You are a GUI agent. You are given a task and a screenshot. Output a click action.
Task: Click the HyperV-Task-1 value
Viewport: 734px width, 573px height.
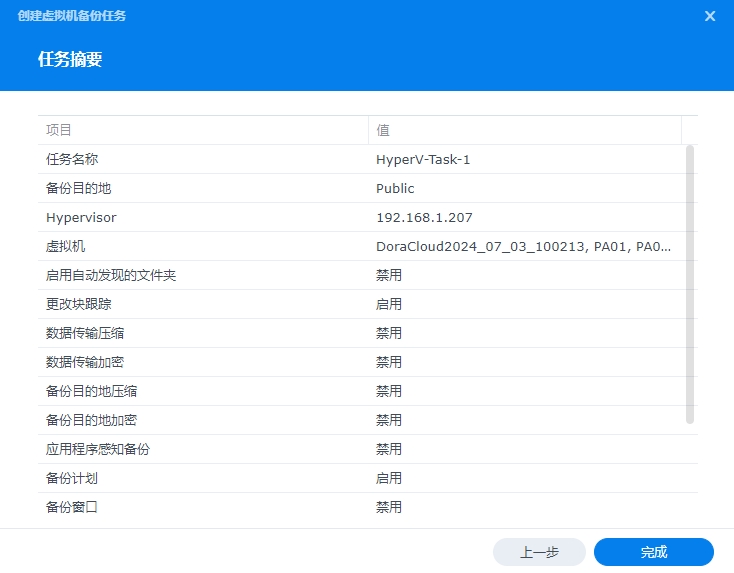pos(423,160)
